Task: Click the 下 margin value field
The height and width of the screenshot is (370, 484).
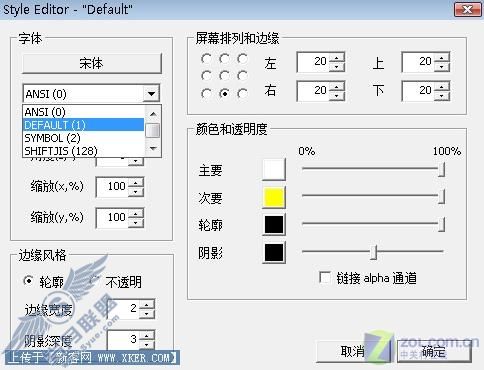Action: click(x=419, y=91)
